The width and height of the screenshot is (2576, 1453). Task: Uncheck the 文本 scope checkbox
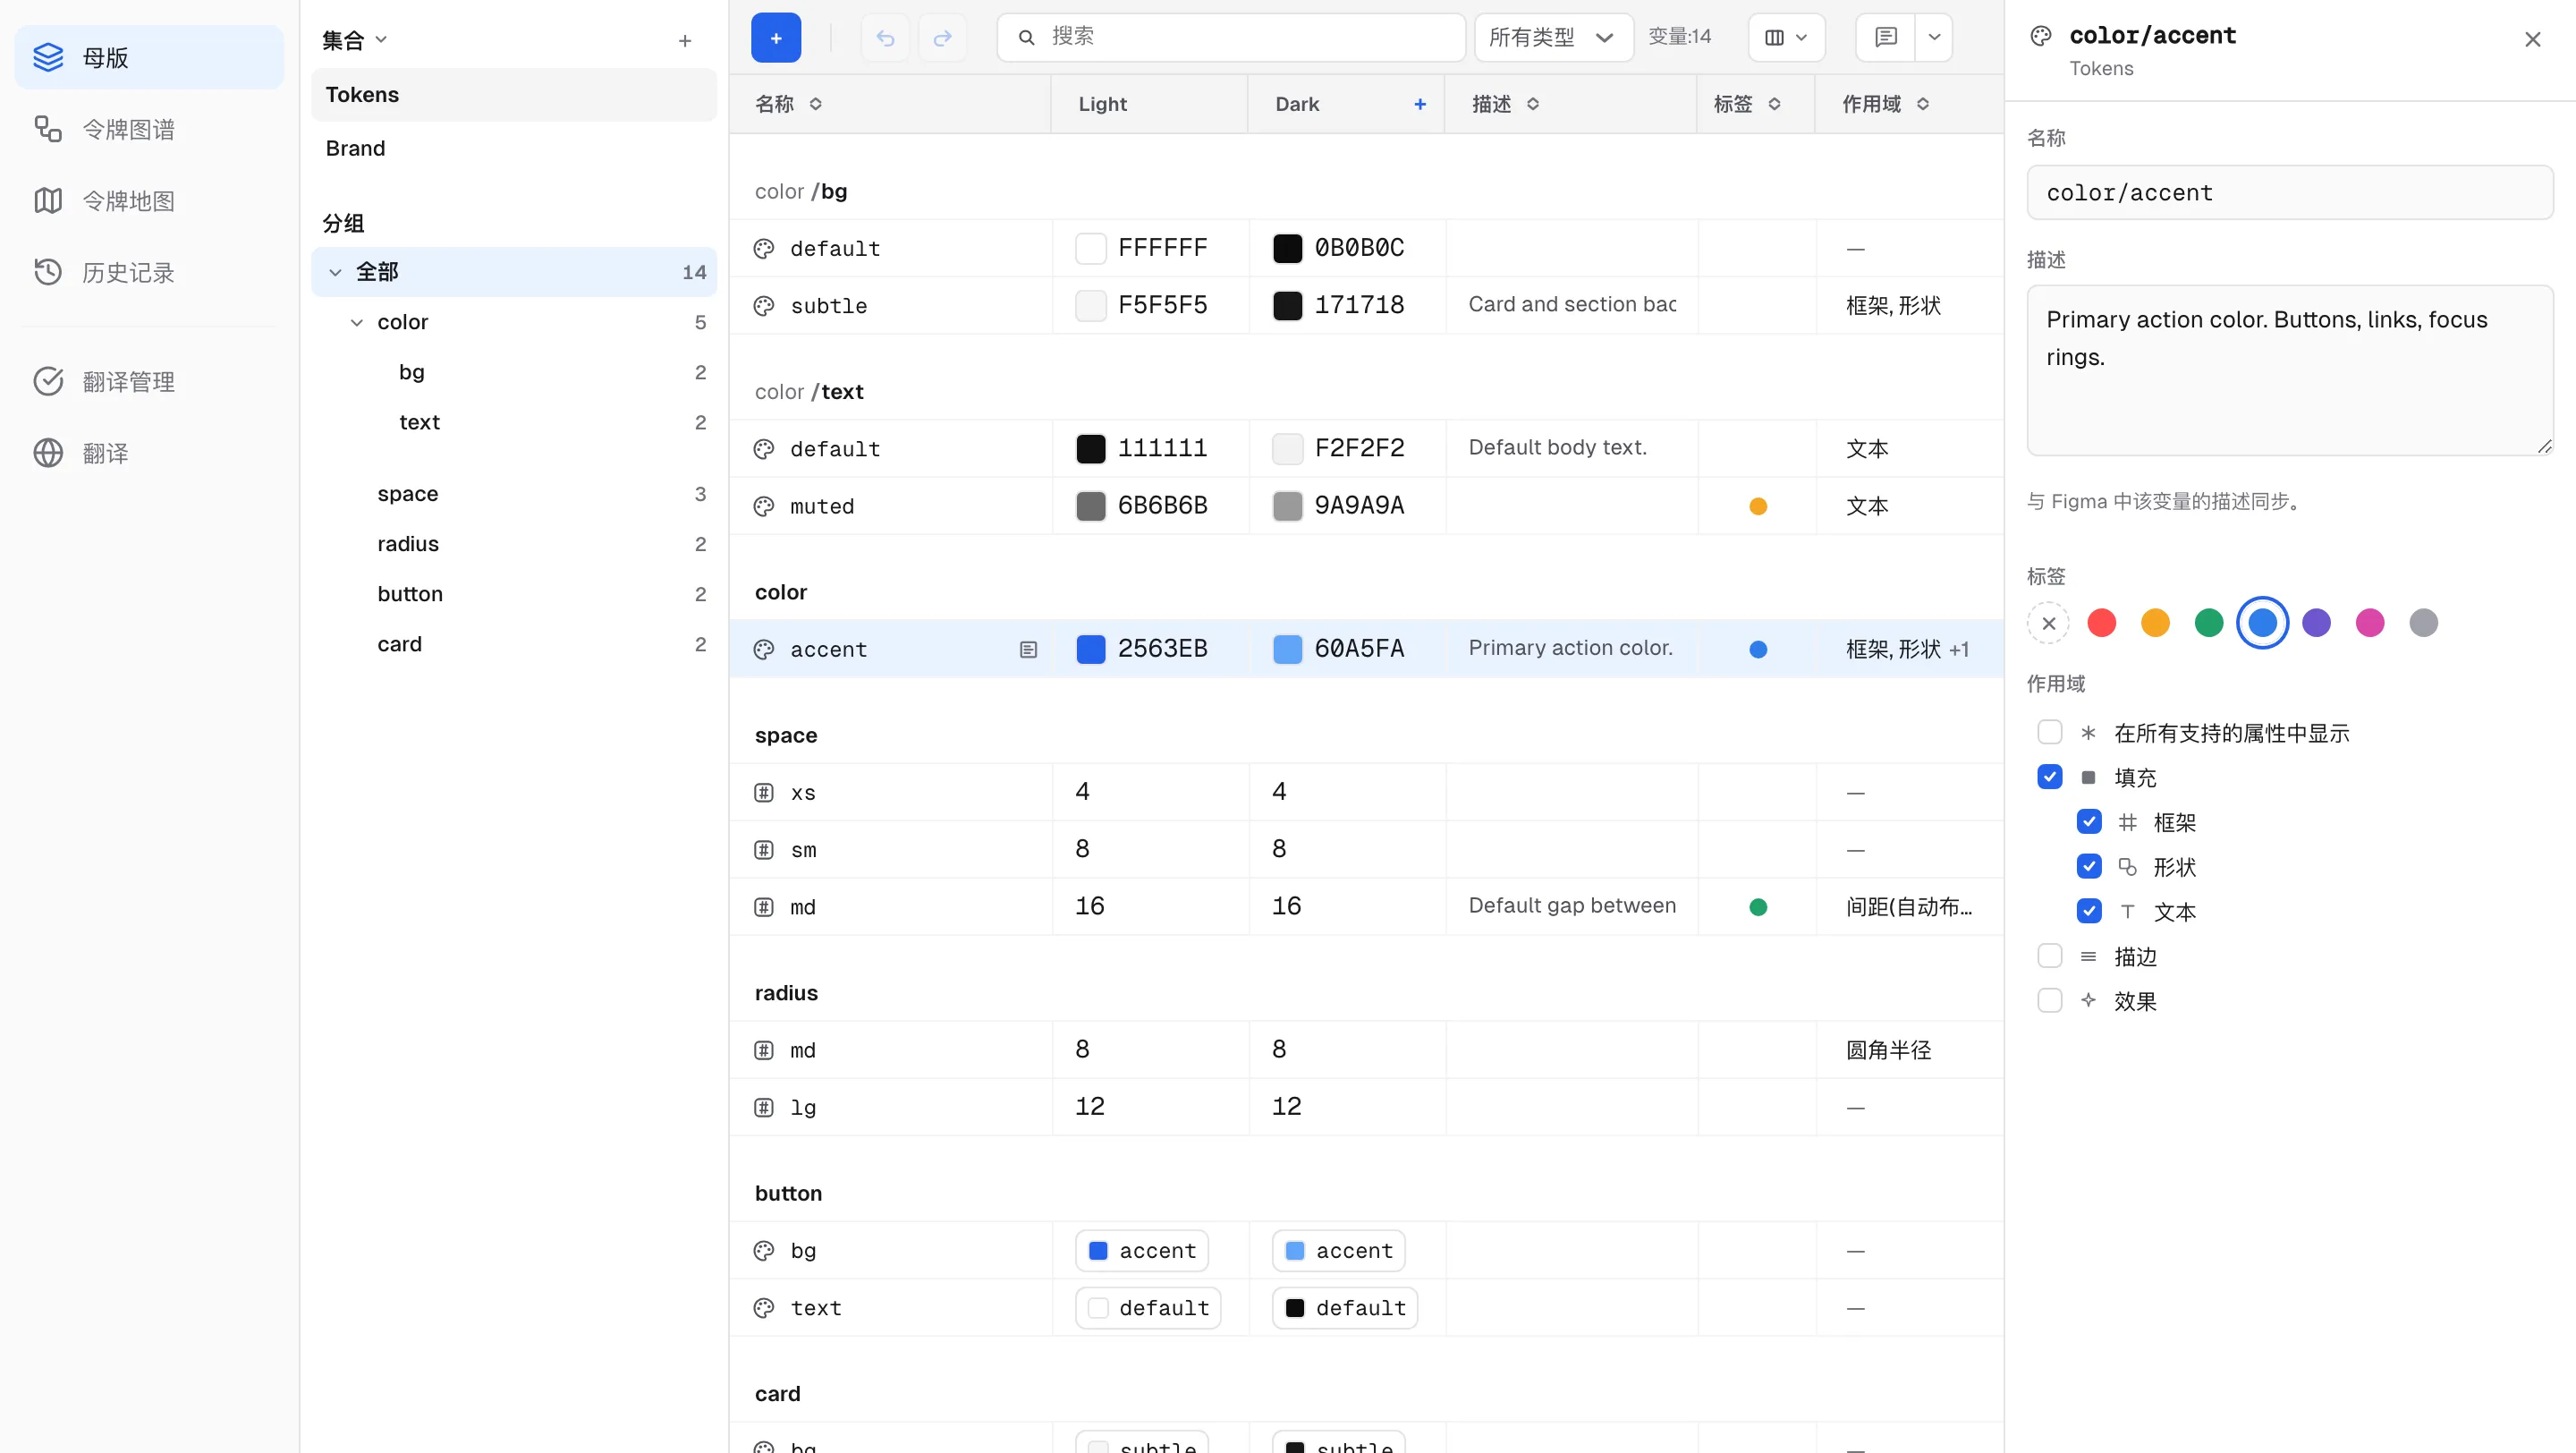(x=2089, y=911)
